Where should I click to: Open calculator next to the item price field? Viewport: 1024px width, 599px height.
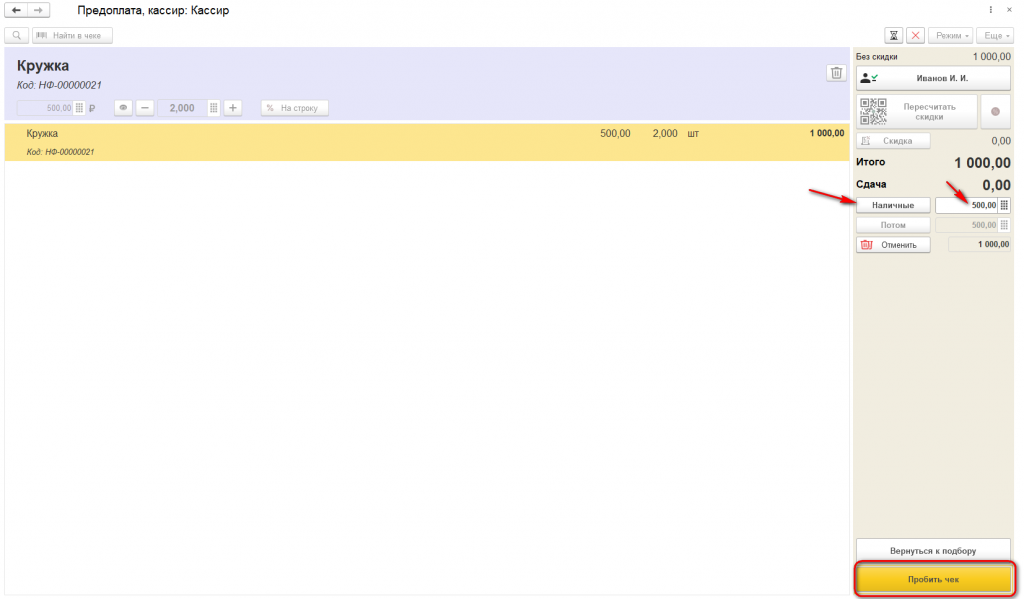coord(79,108)
